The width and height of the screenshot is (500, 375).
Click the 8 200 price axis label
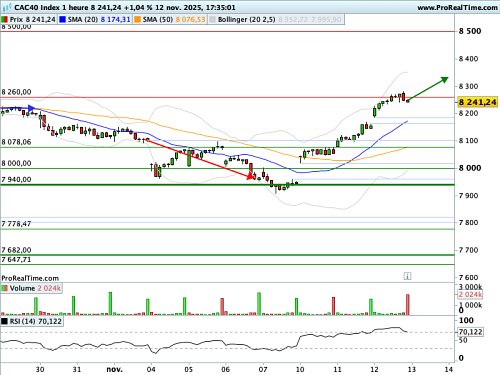468,113
